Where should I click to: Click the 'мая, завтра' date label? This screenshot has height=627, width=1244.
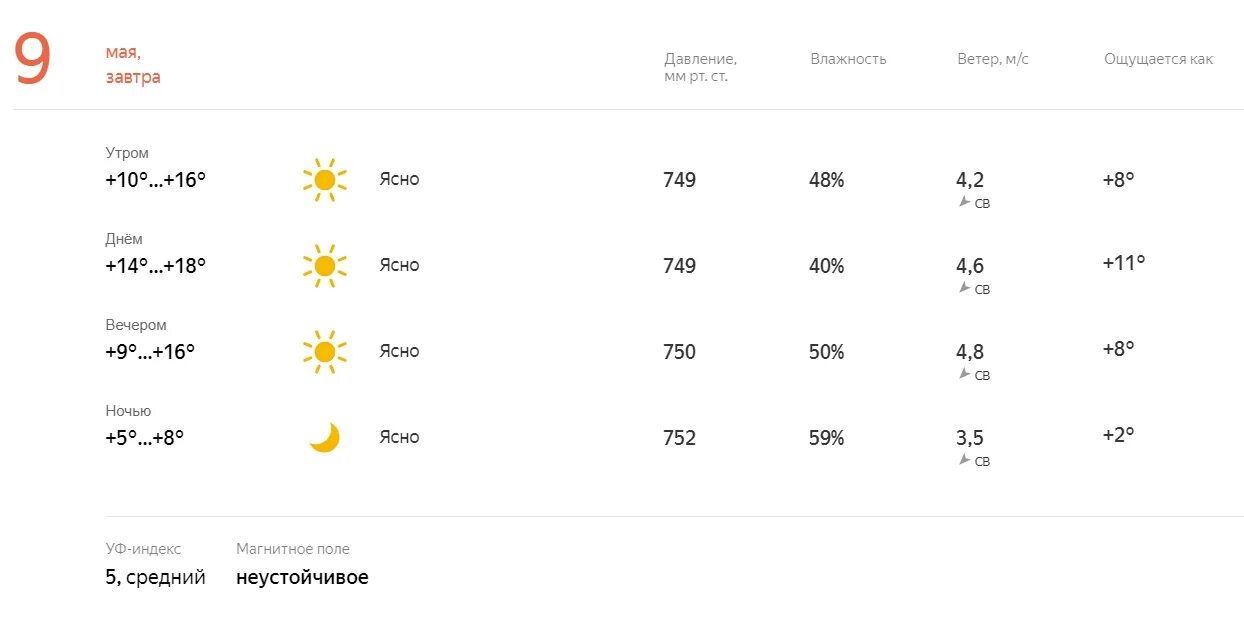[x=133, y=64]
